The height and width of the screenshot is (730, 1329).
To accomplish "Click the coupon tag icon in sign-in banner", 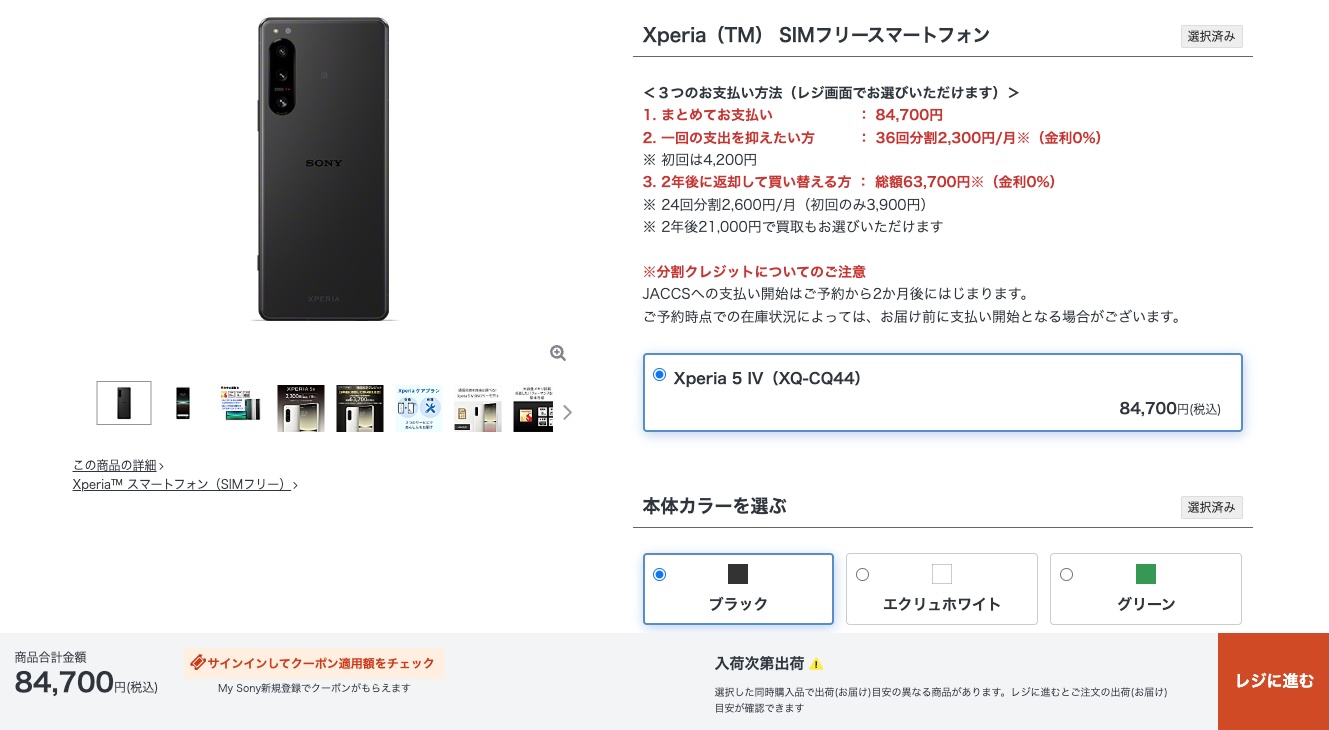I will (x=197, y=663).
